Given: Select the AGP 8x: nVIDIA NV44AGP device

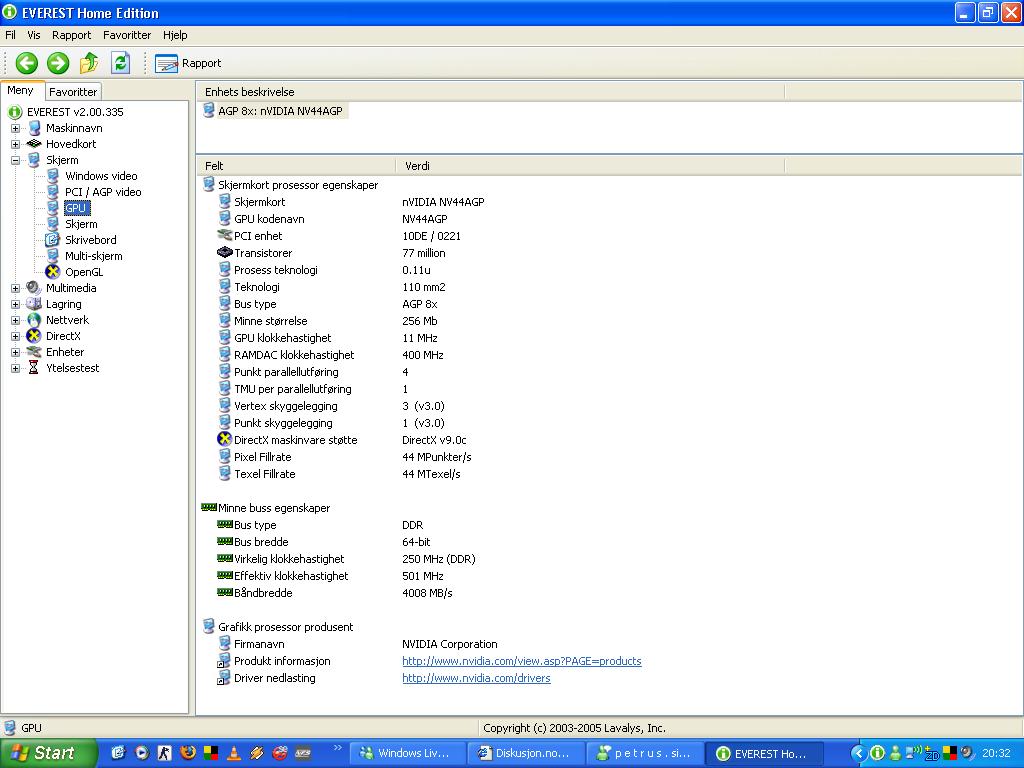Looking at the screenshot, I should (280, 111).
